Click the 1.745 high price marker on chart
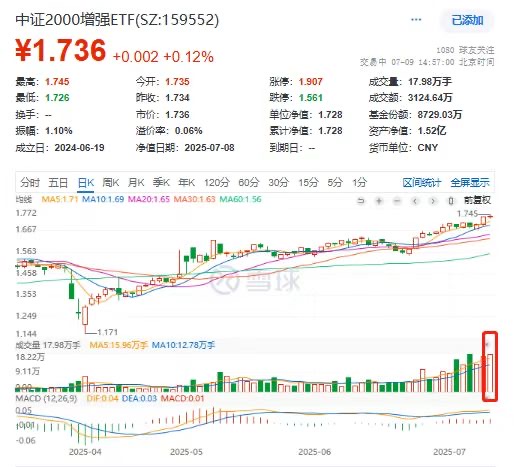Viewport: 514px width, 467px height. tap(467, 213)
